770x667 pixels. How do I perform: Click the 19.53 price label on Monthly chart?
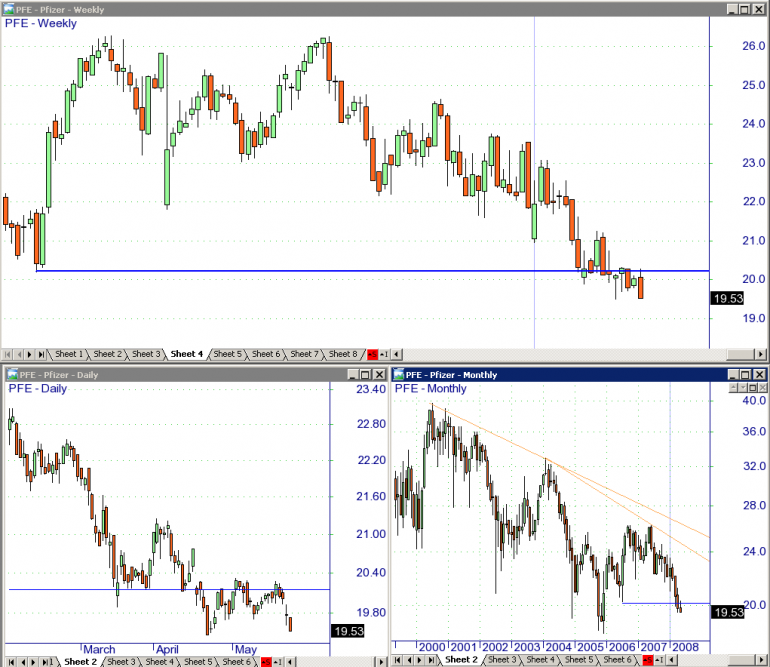[728, 612]
